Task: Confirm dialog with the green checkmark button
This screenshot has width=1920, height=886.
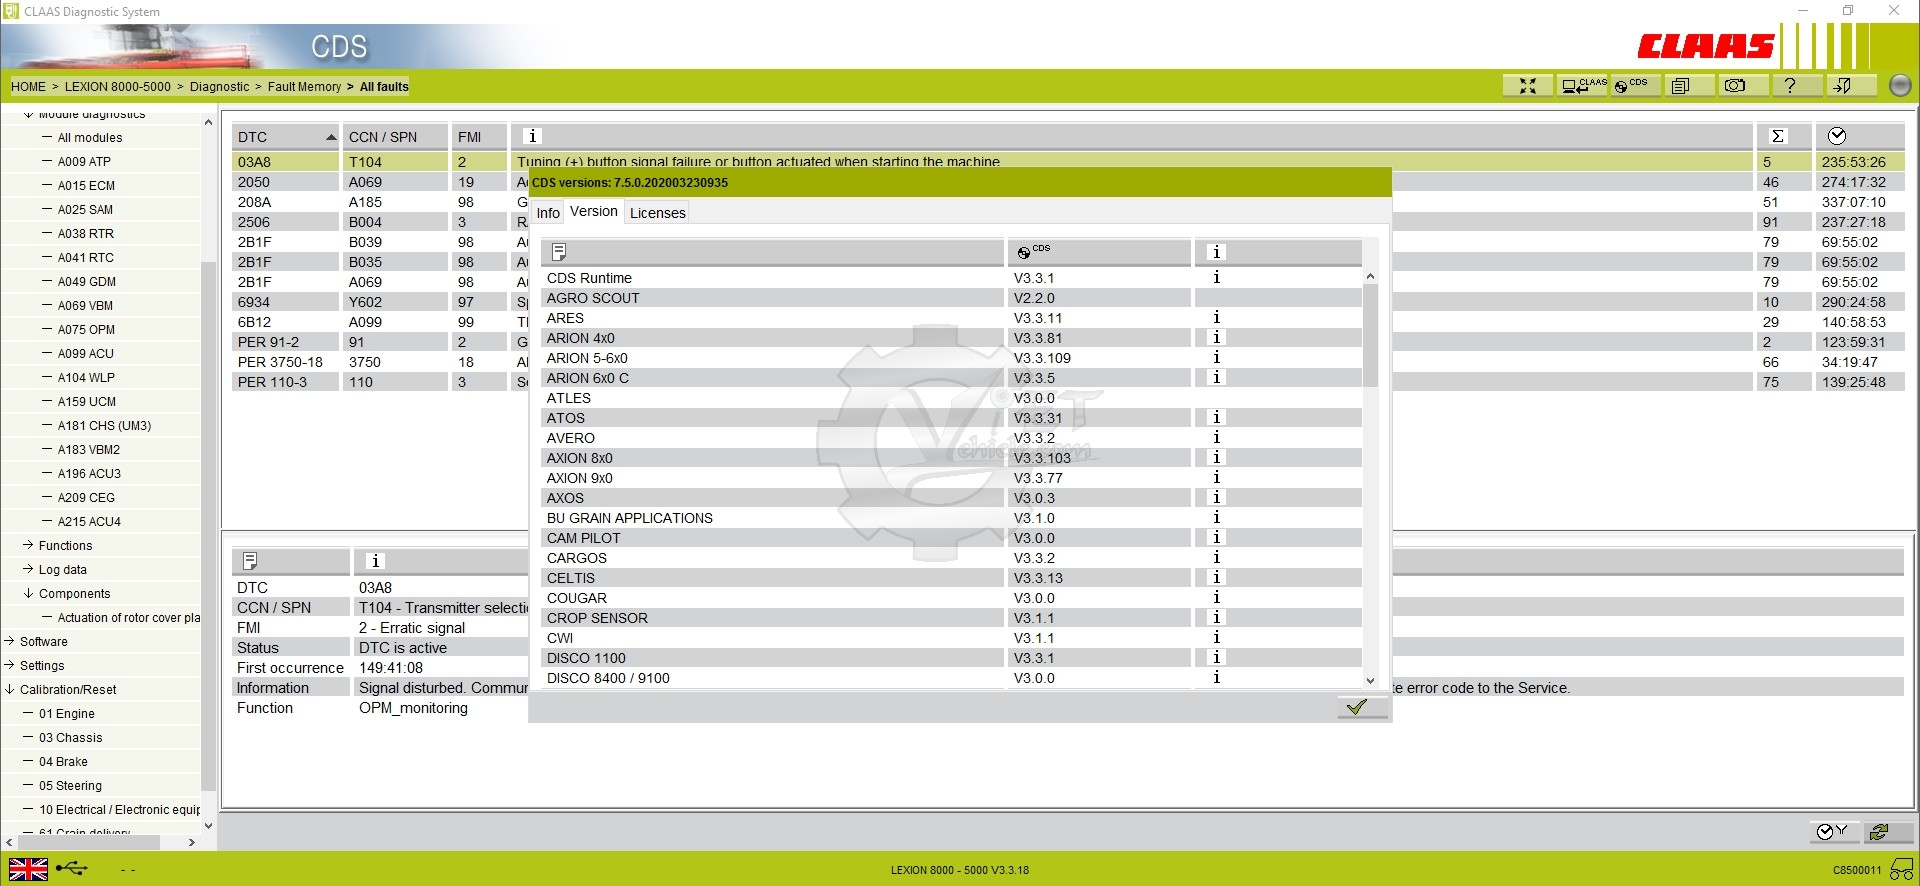Action: (x=1356, y=707)
